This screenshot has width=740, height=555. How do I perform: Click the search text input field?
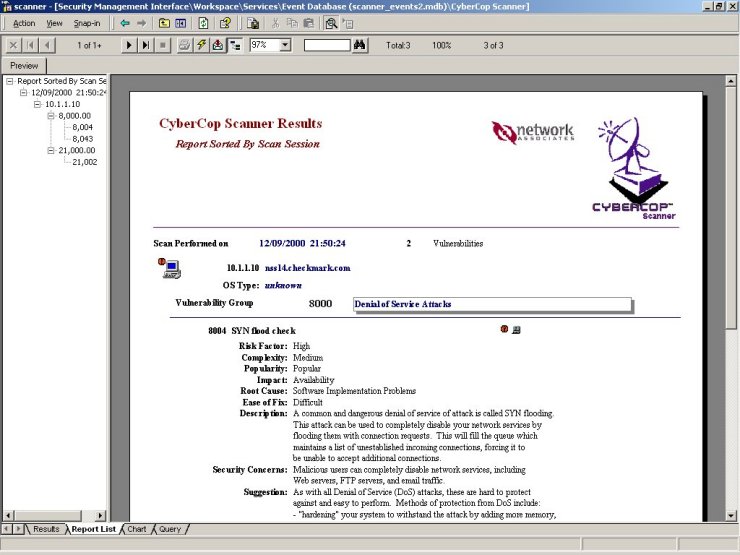tap(327, 45)
